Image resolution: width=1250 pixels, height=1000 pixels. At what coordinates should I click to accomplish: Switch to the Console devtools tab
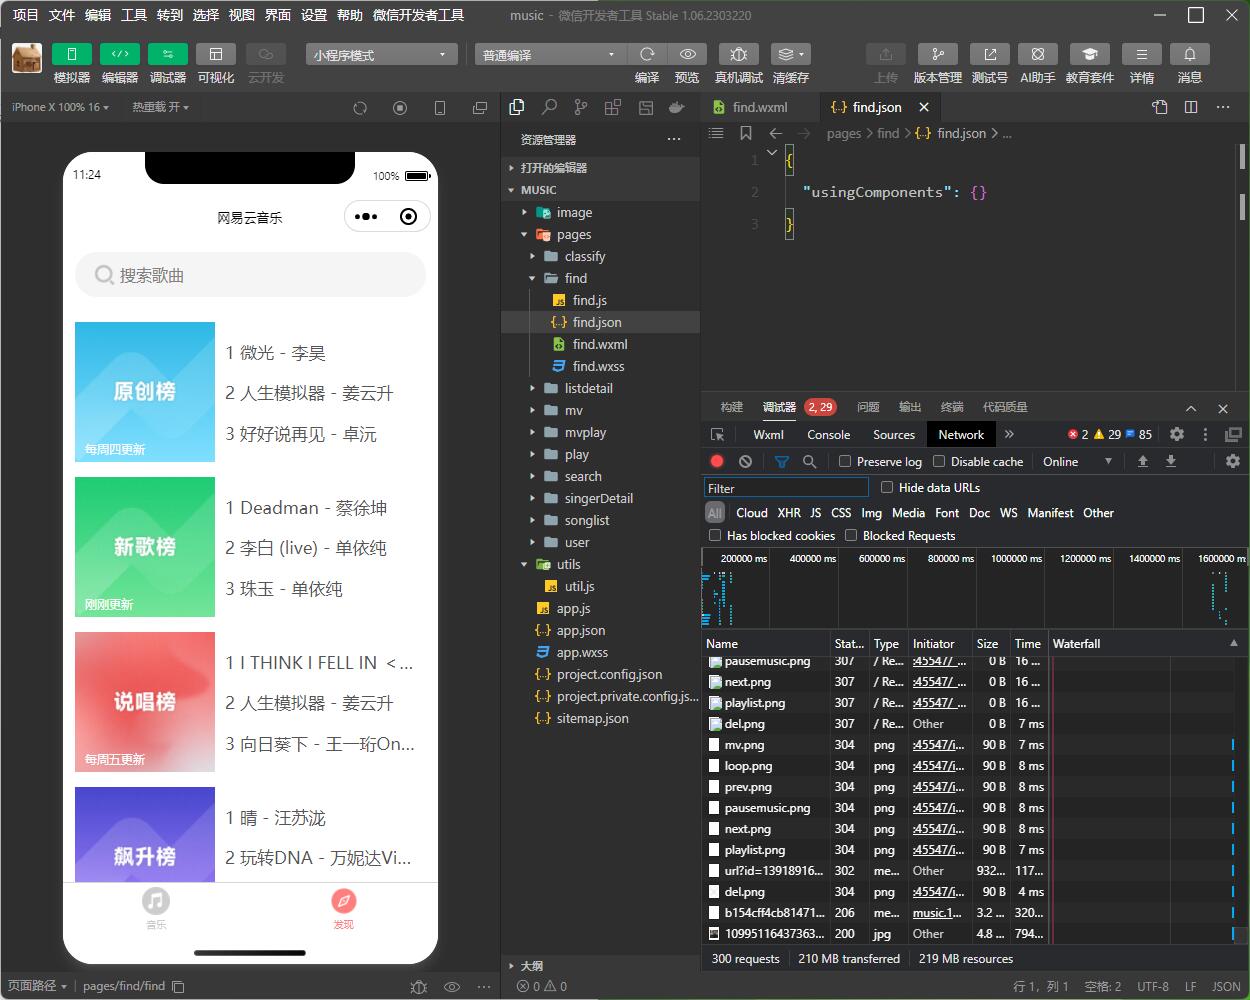click(x=828, y=434)
